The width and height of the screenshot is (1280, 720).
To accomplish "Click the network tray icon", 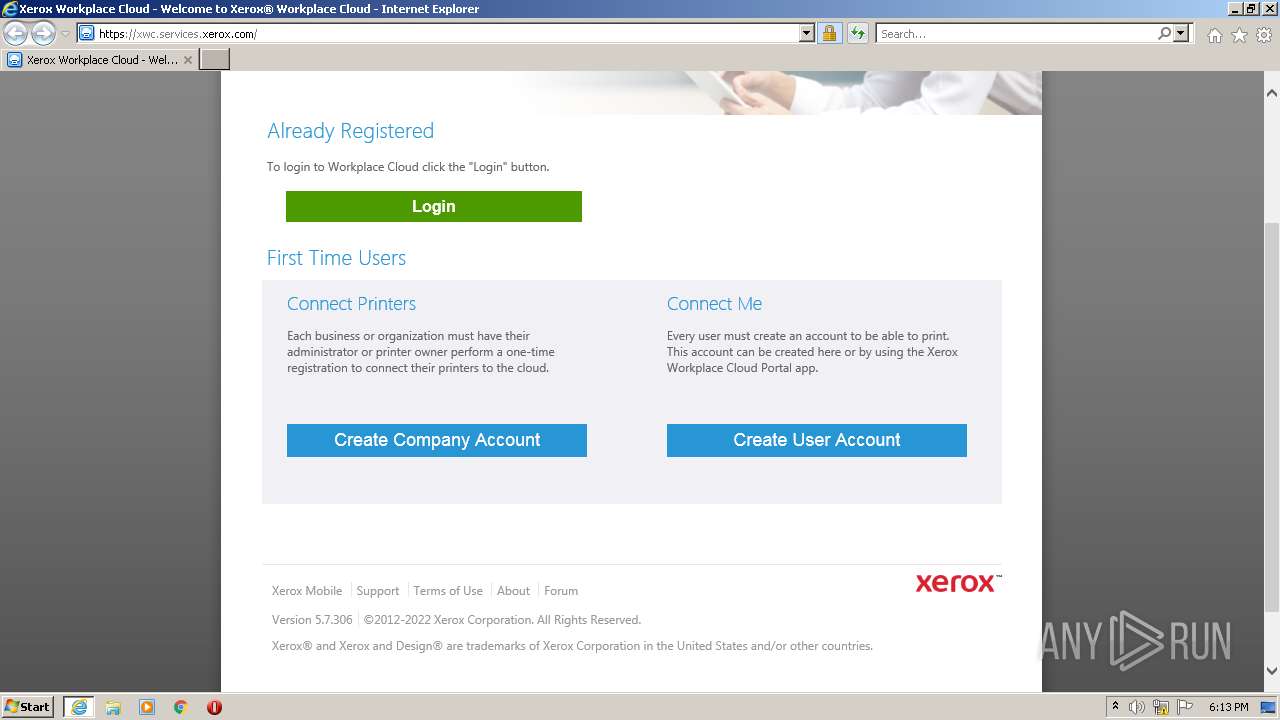I will point(1161,707).
